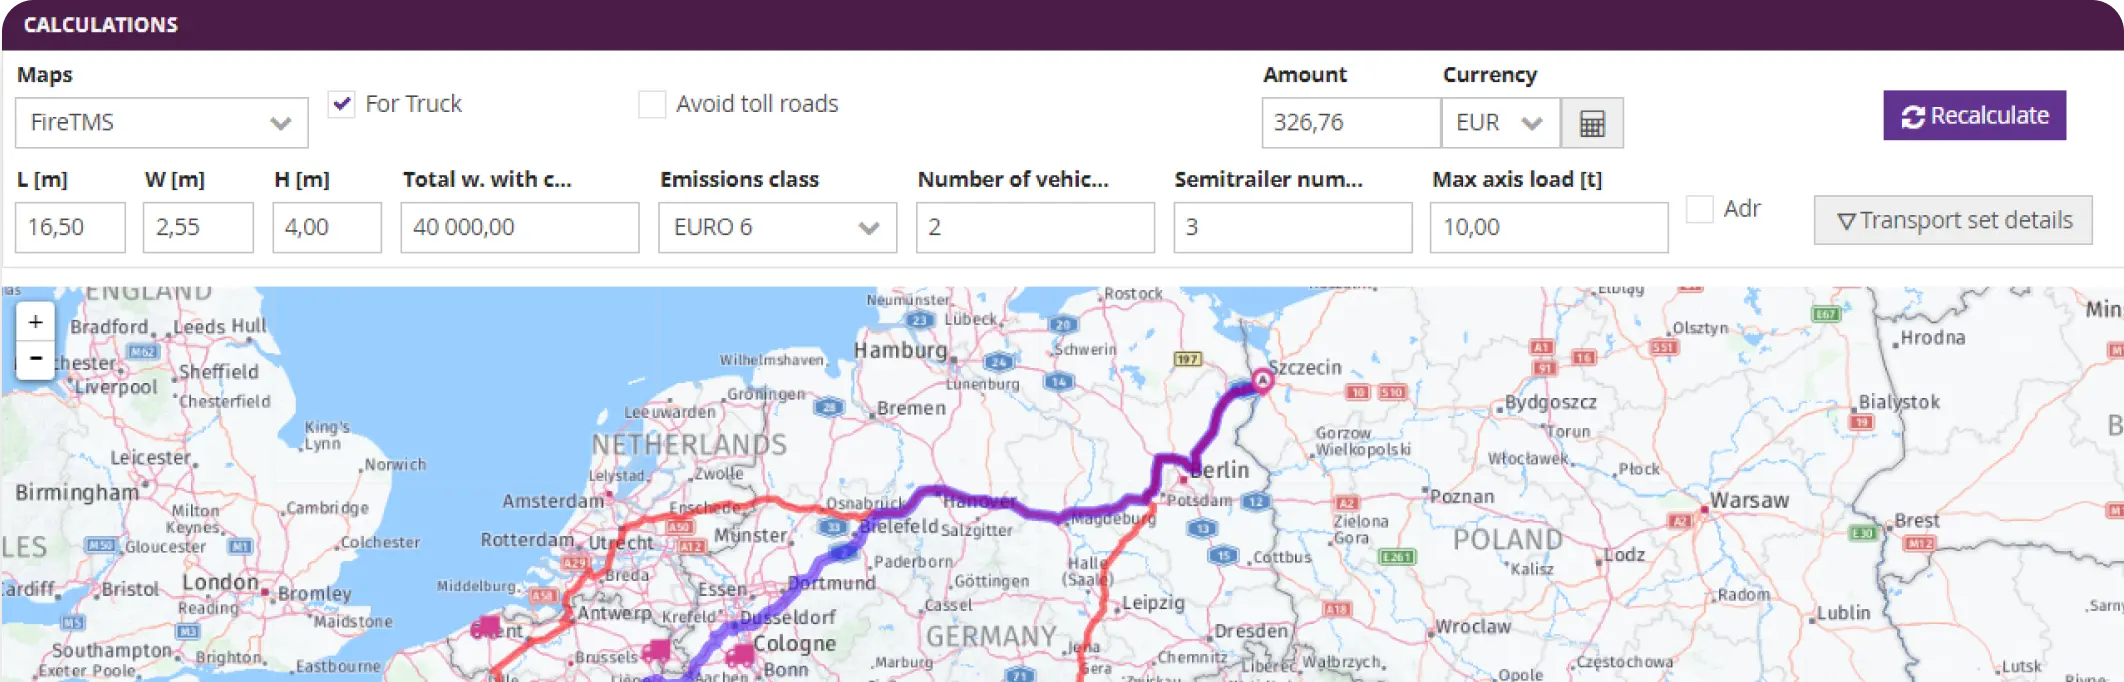Open the Currency dropdown showing EUR

click(1499, 122)
